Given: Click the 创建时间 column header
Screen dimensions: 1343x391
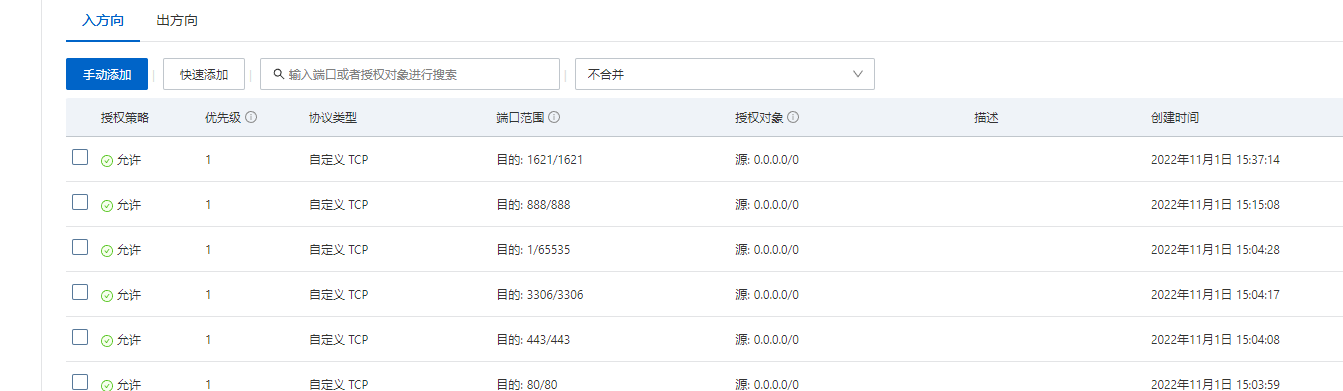Looking at the screenshot, I should [1175, 117].
